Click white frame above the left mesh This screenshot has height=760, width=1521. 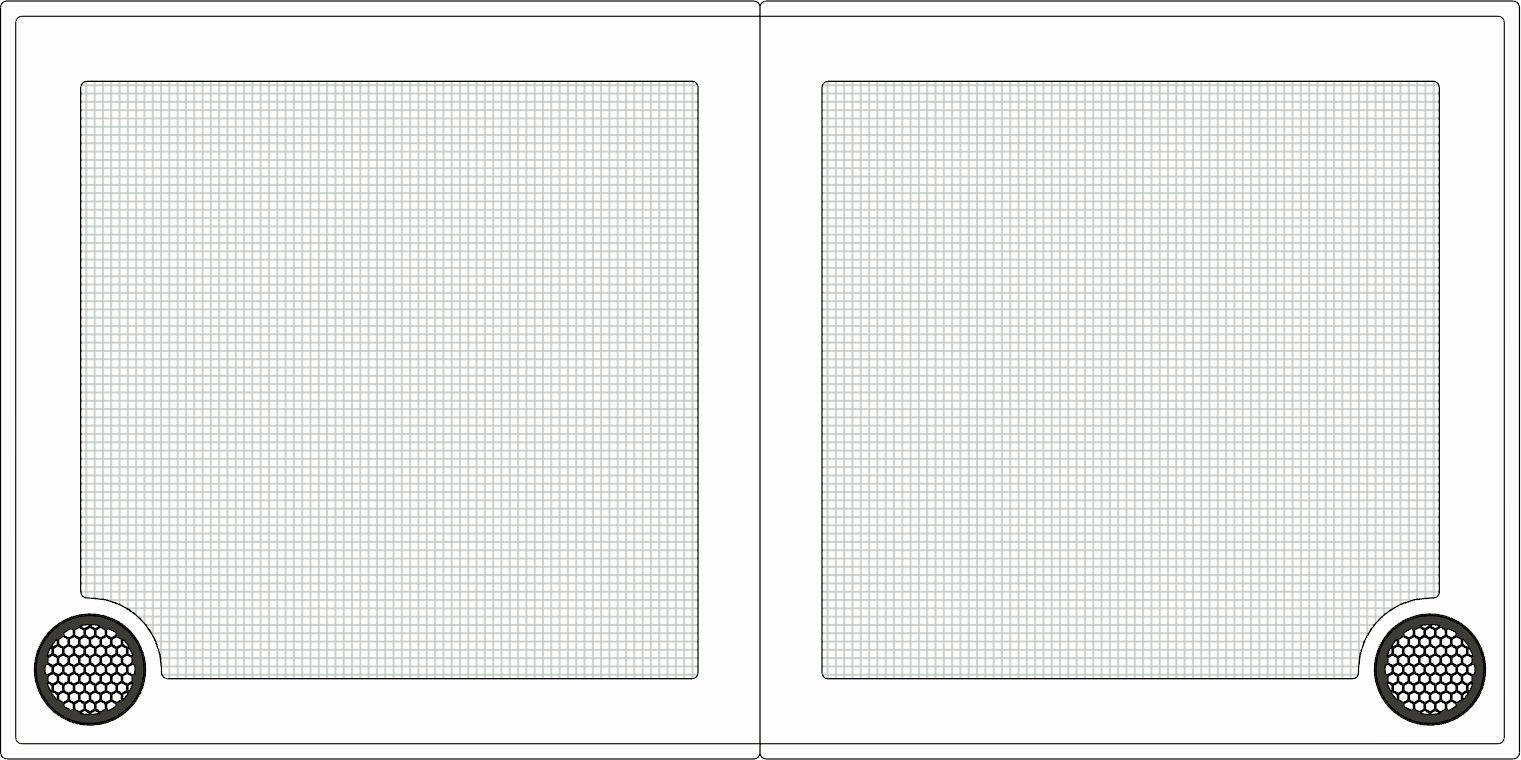pos(390,50)
